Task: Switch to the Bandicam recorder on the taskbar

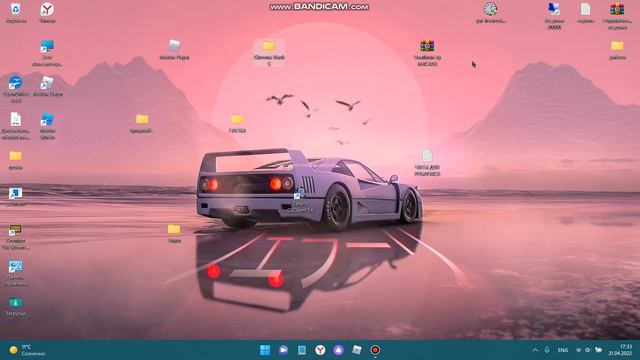Action: 375,350
